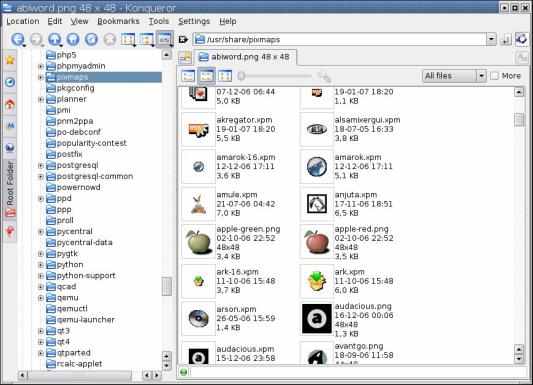Click the Back navigation arrow icon
The image size is (533, 385).
tap(17, 39)
